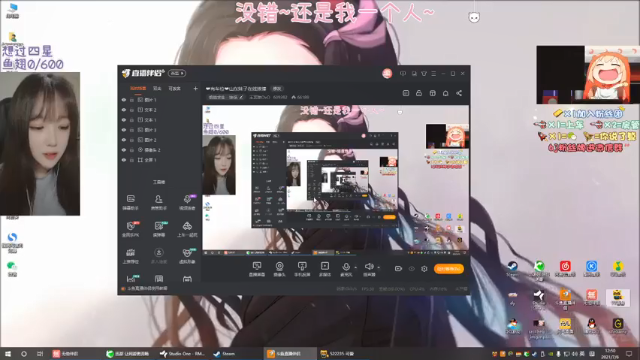Open the user avatar in the title bar
The width and height of the screenshot is (640, 360).
(x=387, y=73)
